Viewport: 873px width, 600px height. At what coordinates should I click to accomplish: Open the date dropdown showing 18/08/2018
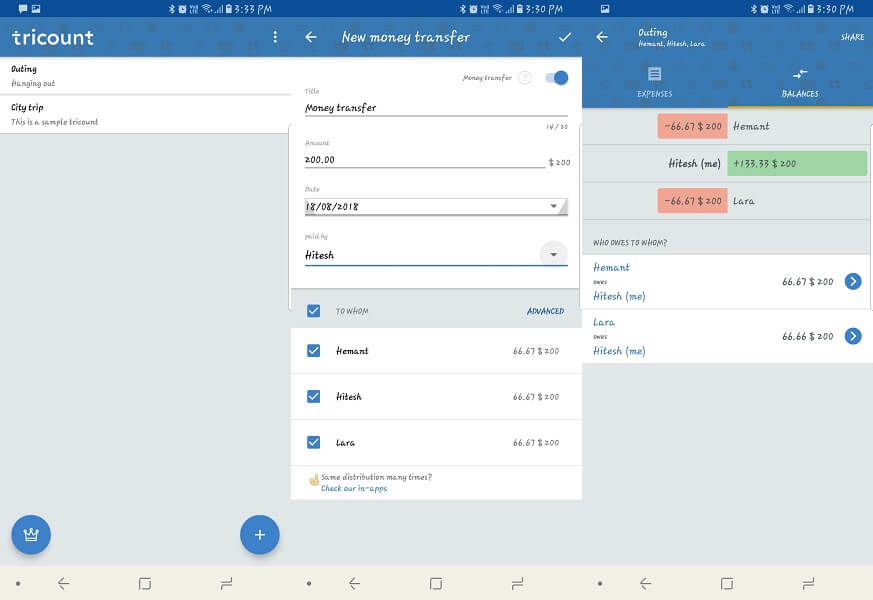pos(436,206)
